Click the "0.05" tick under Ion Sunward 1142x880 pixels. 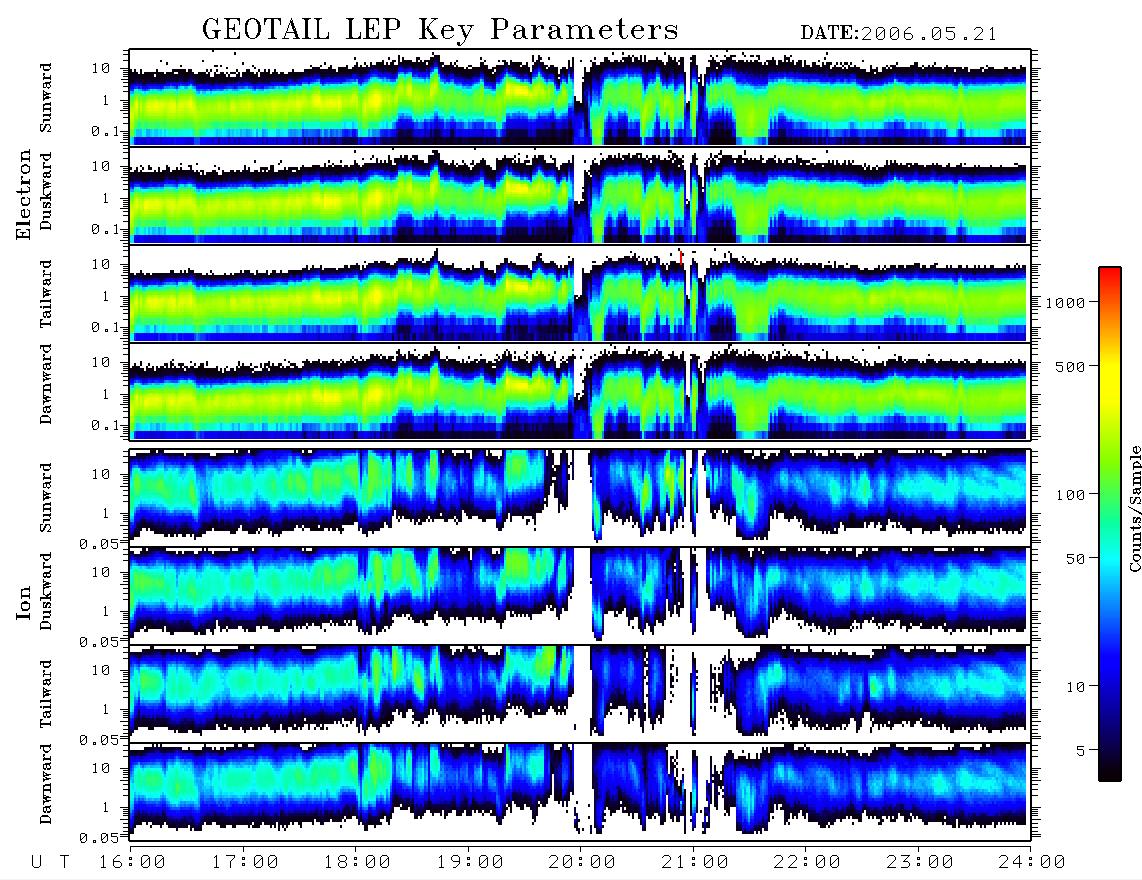click(98, 543)
